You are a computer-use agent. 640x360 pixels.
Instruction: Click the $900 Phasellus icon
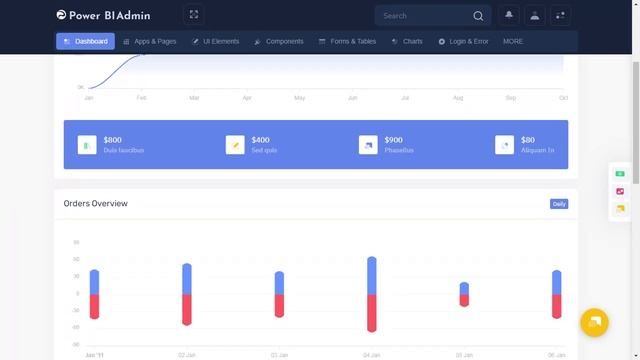[368, 145]
